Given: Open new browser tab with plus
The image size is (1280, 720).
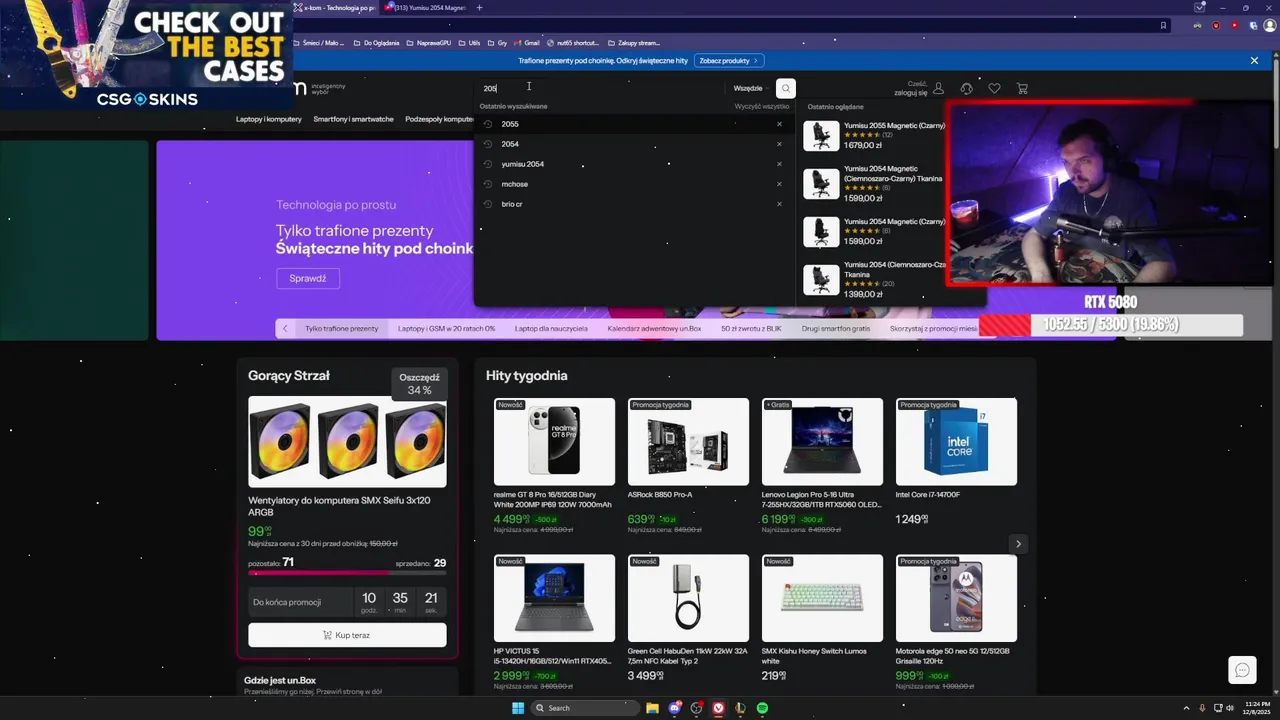Looking at the screenshot, I should 479,8.
